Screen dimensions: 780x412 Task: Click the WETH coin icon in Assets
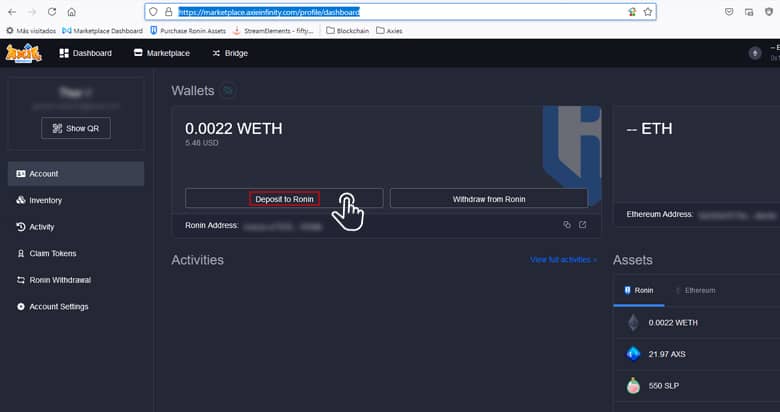(x=633, y=322)
